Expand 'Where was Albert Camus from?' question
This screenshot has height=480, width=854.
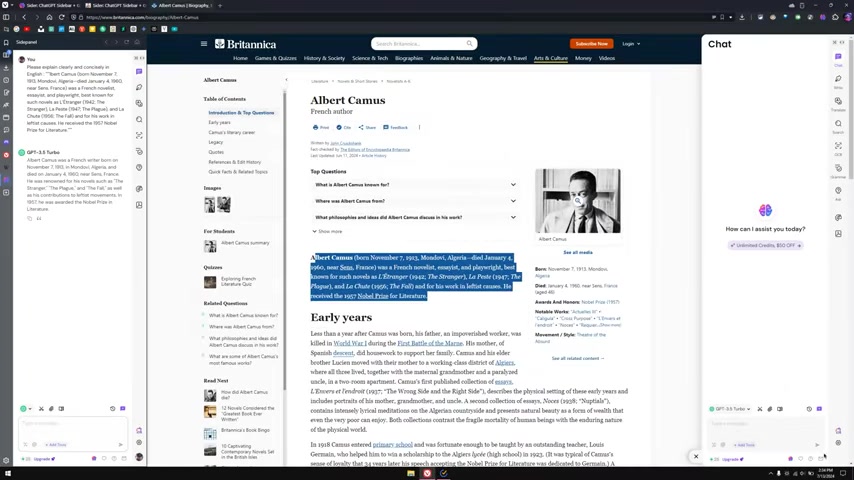click(x=415, y=201)
